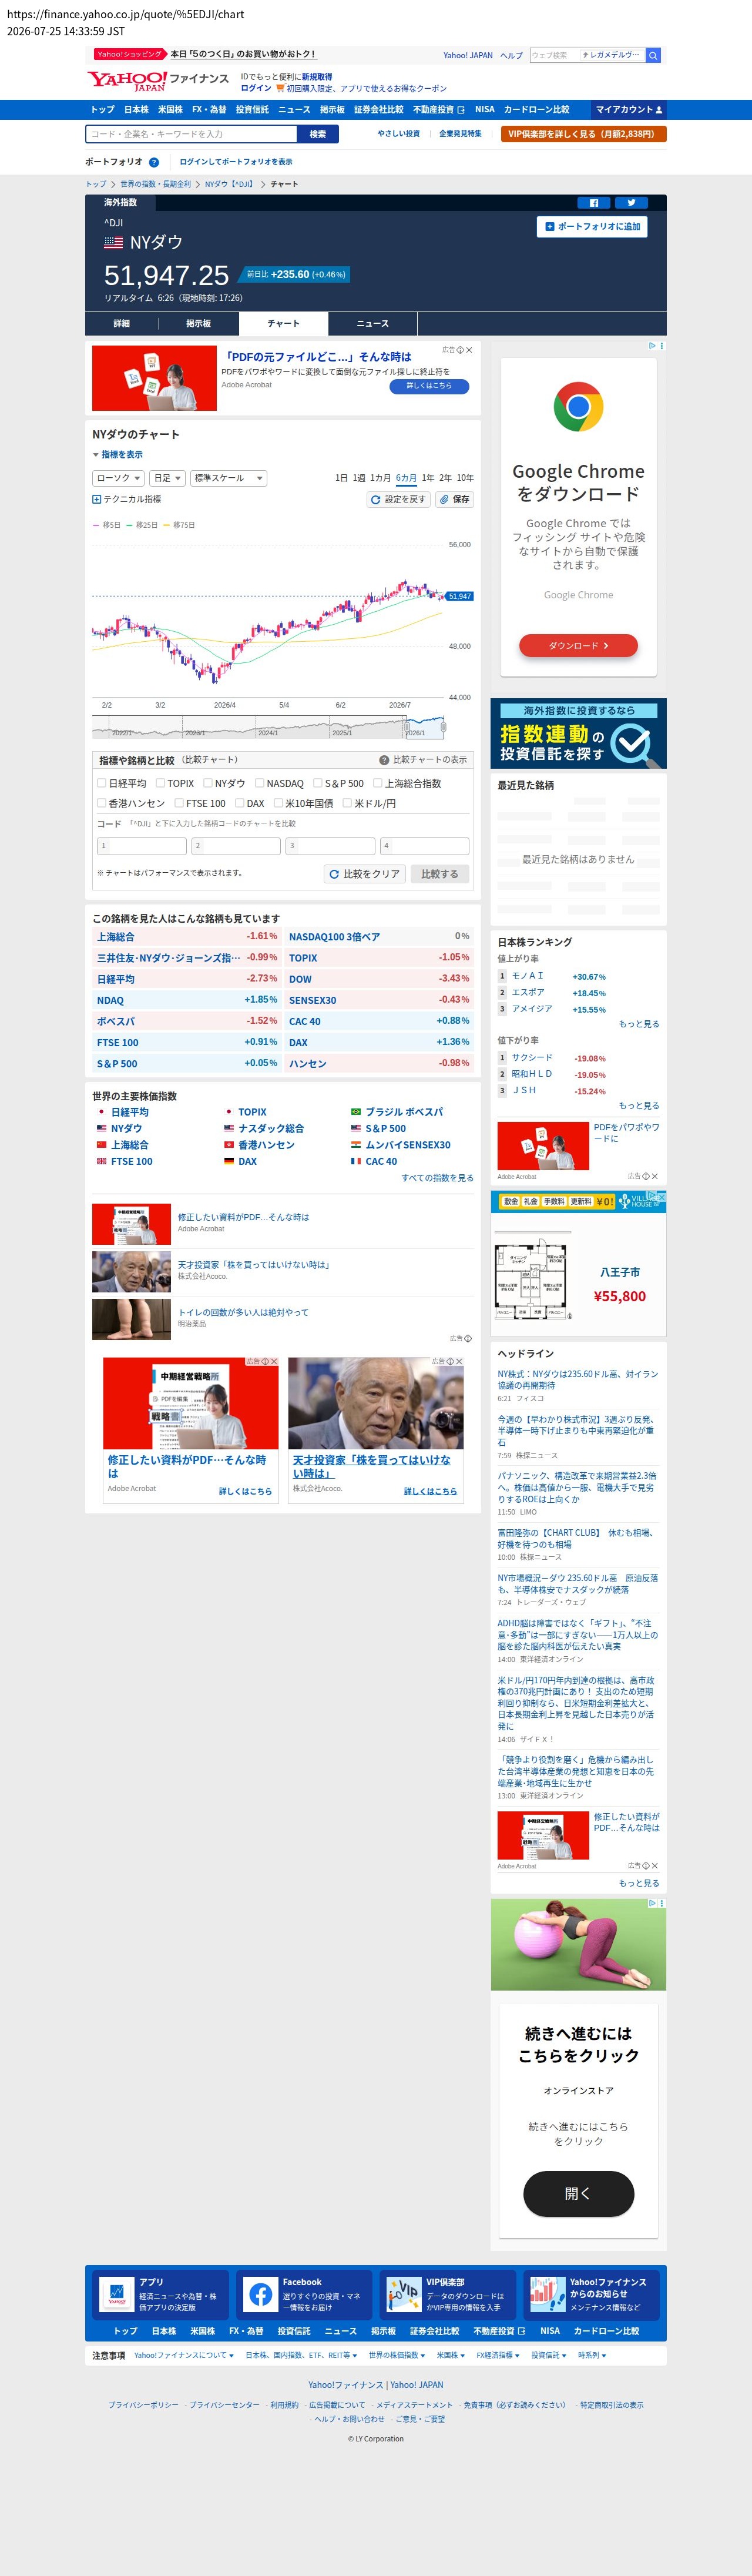The image size is (752, 2576).
Task: Open the 日足 interval dropdown
Action: tap(167, 478)
